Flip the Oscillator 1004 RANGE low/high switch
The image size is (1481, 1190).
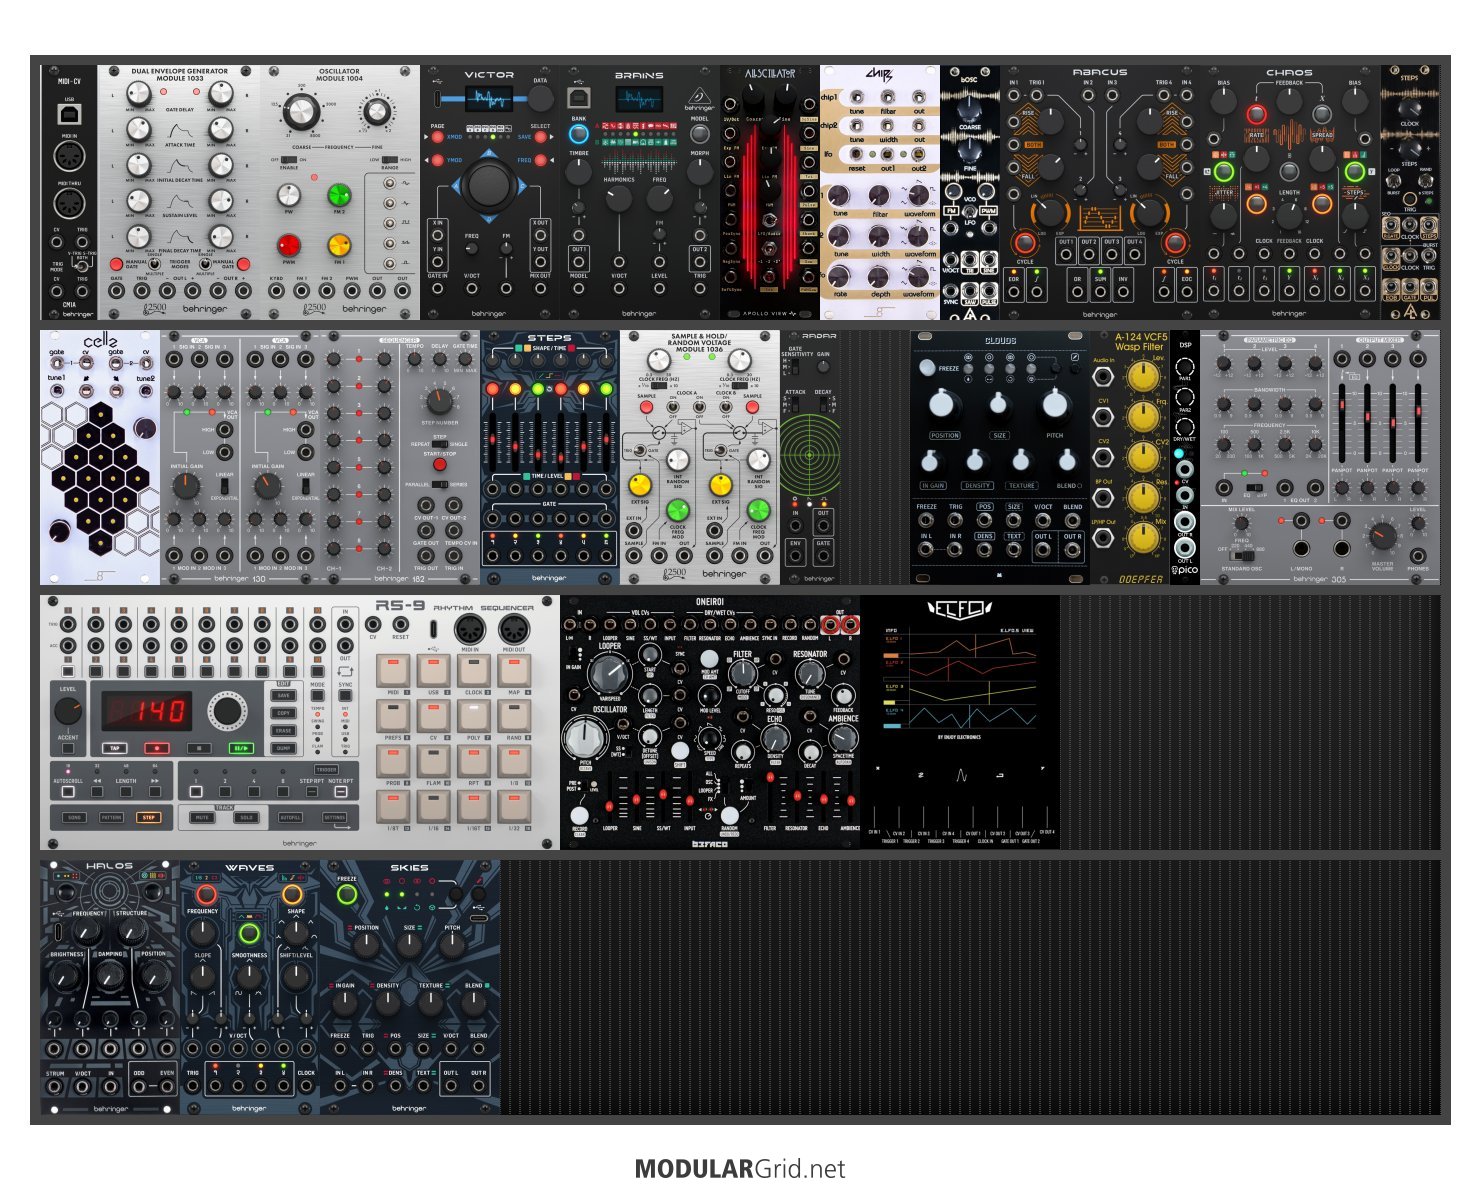tap(390, 160)
